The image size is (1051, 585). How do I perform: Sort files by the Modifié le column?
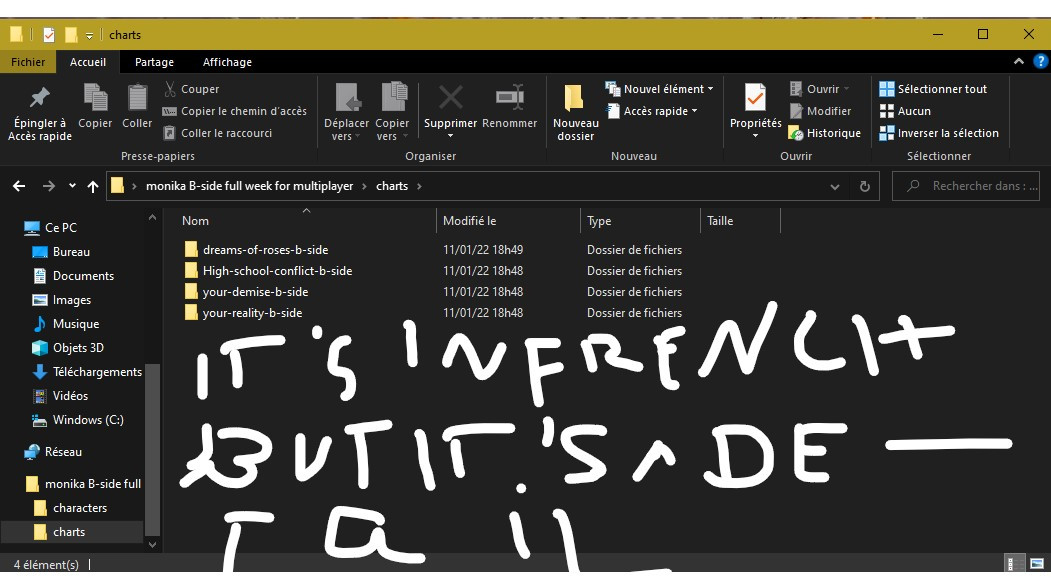point(470,221)
